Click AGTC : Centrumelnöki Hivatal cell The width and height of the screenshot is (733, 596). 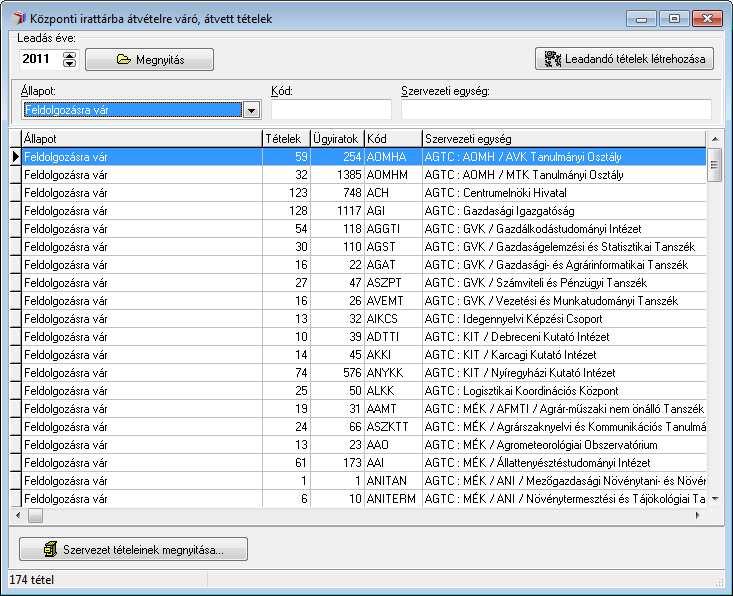(x=564, y=193)
